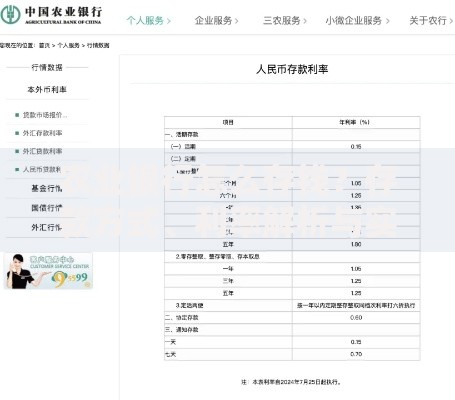This screenshot has height=400, width=455.
Task: Click the 2024年7月25日 effective-date note
Action: coord(291,382)
